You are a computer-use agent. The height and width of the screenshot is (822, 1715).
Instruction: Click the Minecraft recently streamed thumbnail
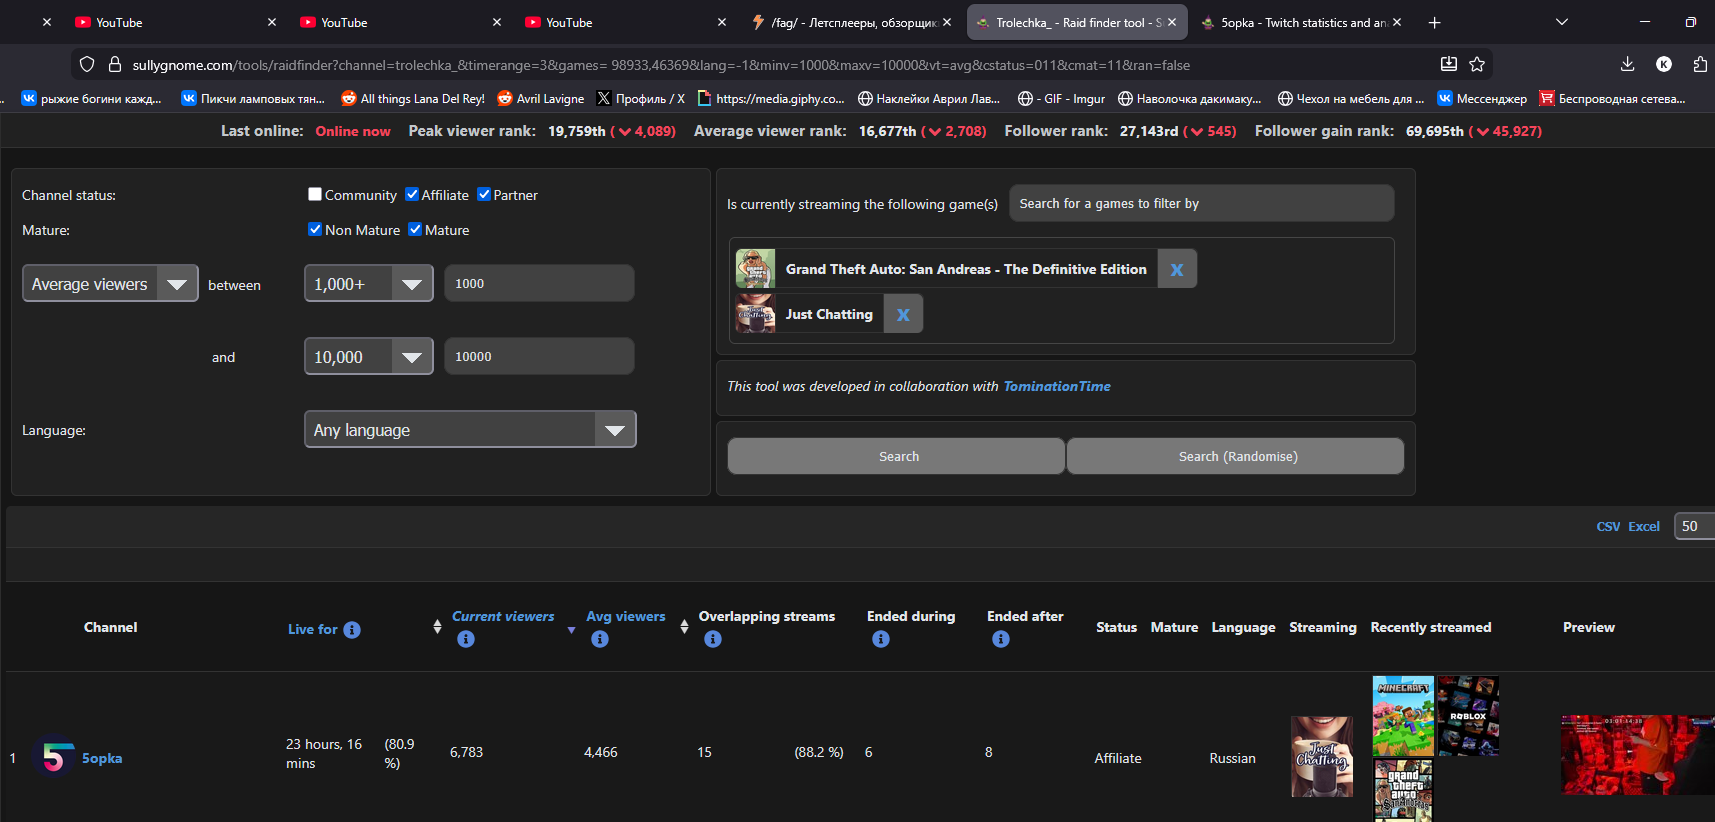[x=1403, y=716]
